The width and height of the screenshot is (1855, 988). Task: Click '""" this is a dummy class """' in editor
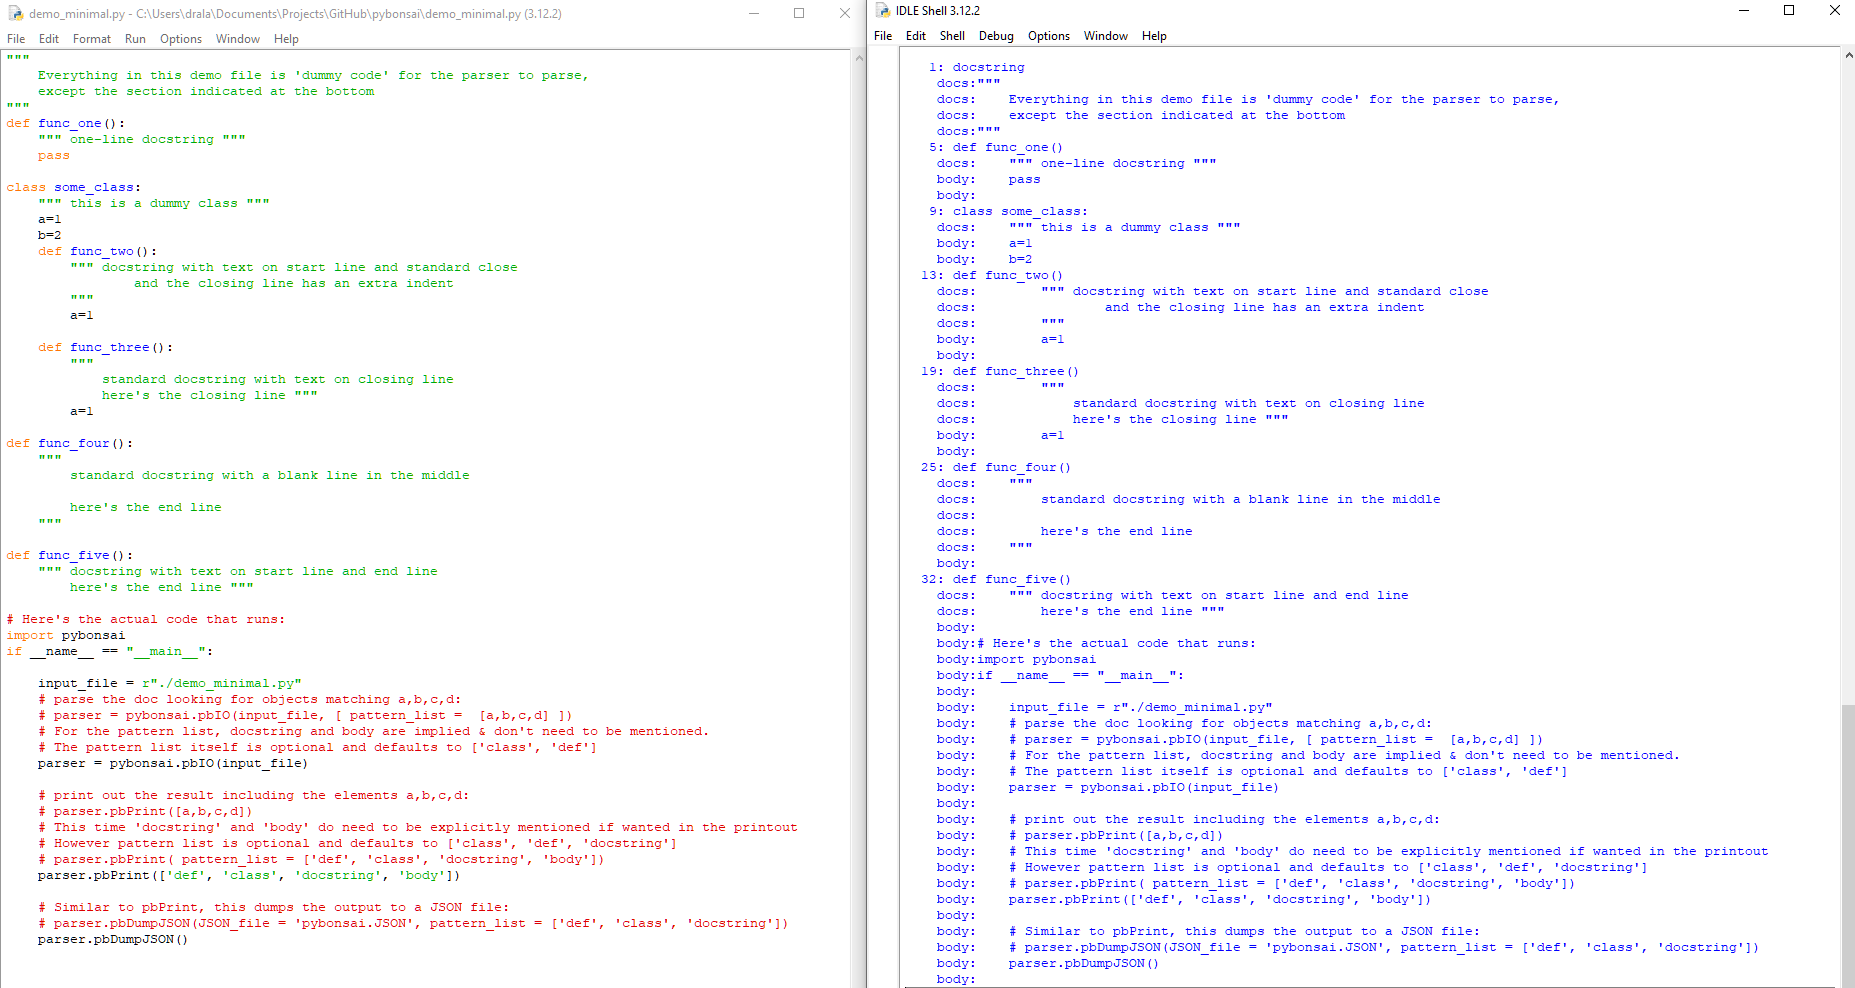click(154, 204)
